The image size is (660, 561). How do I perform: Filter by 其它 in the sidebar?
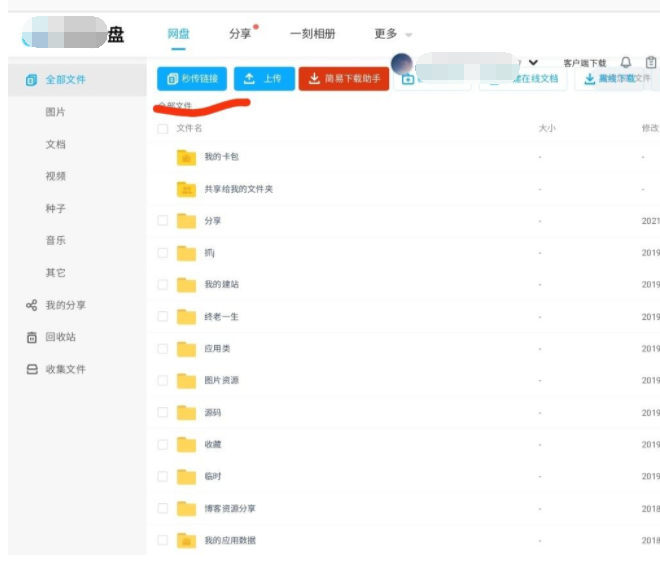(x=56, y=273)
